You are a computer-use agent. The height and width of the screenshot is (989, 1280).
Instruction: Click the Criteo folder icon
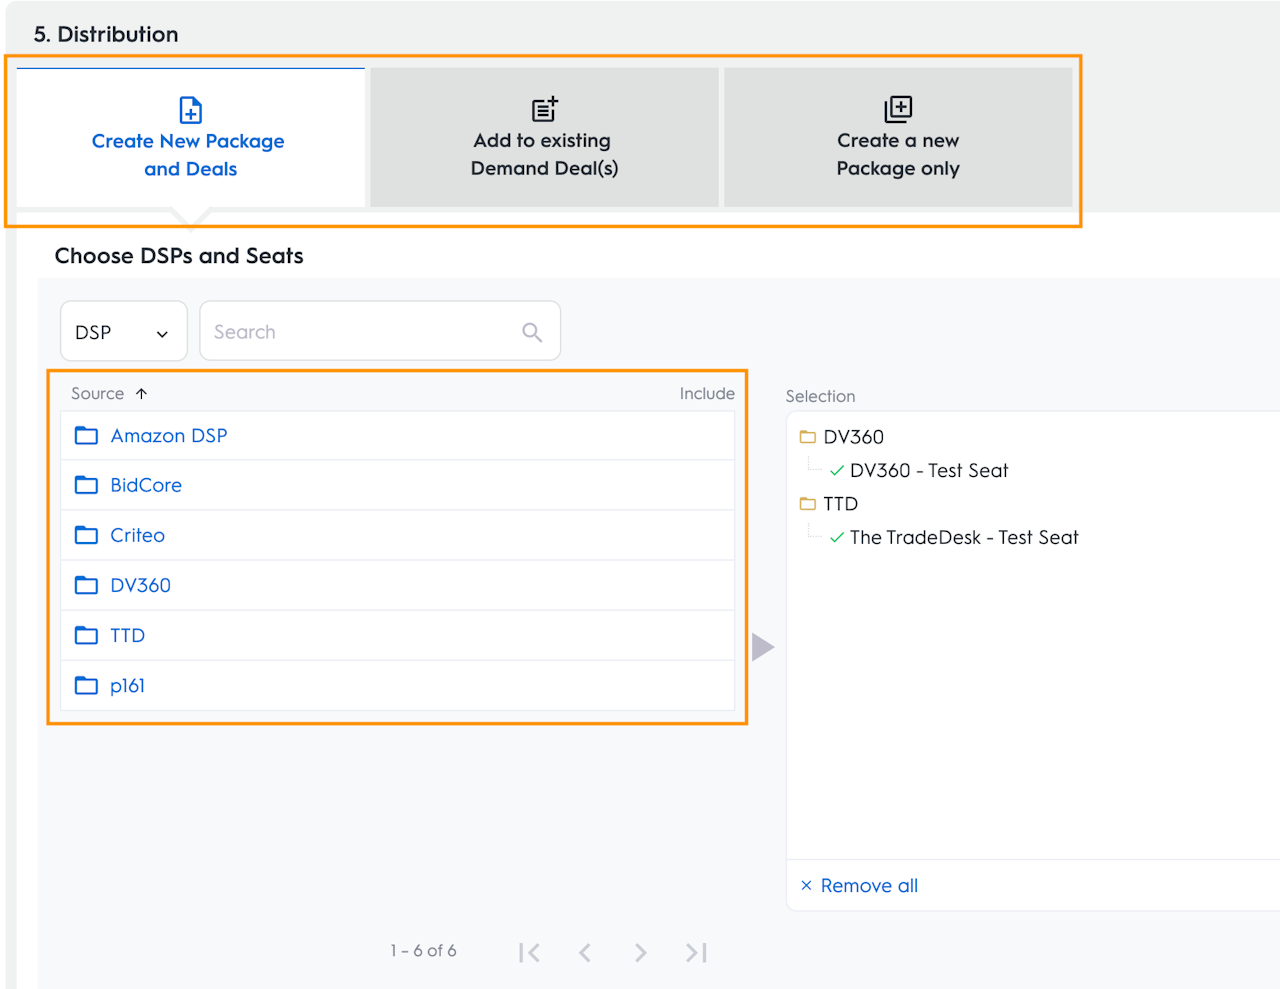[87, 535]
